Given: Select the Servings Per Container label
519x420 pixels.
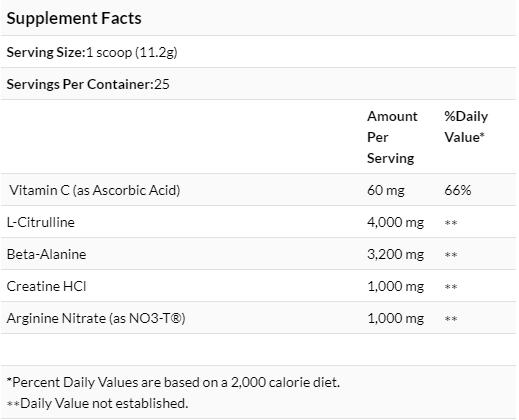Looking at the screenshot, I should click(80, 84).
